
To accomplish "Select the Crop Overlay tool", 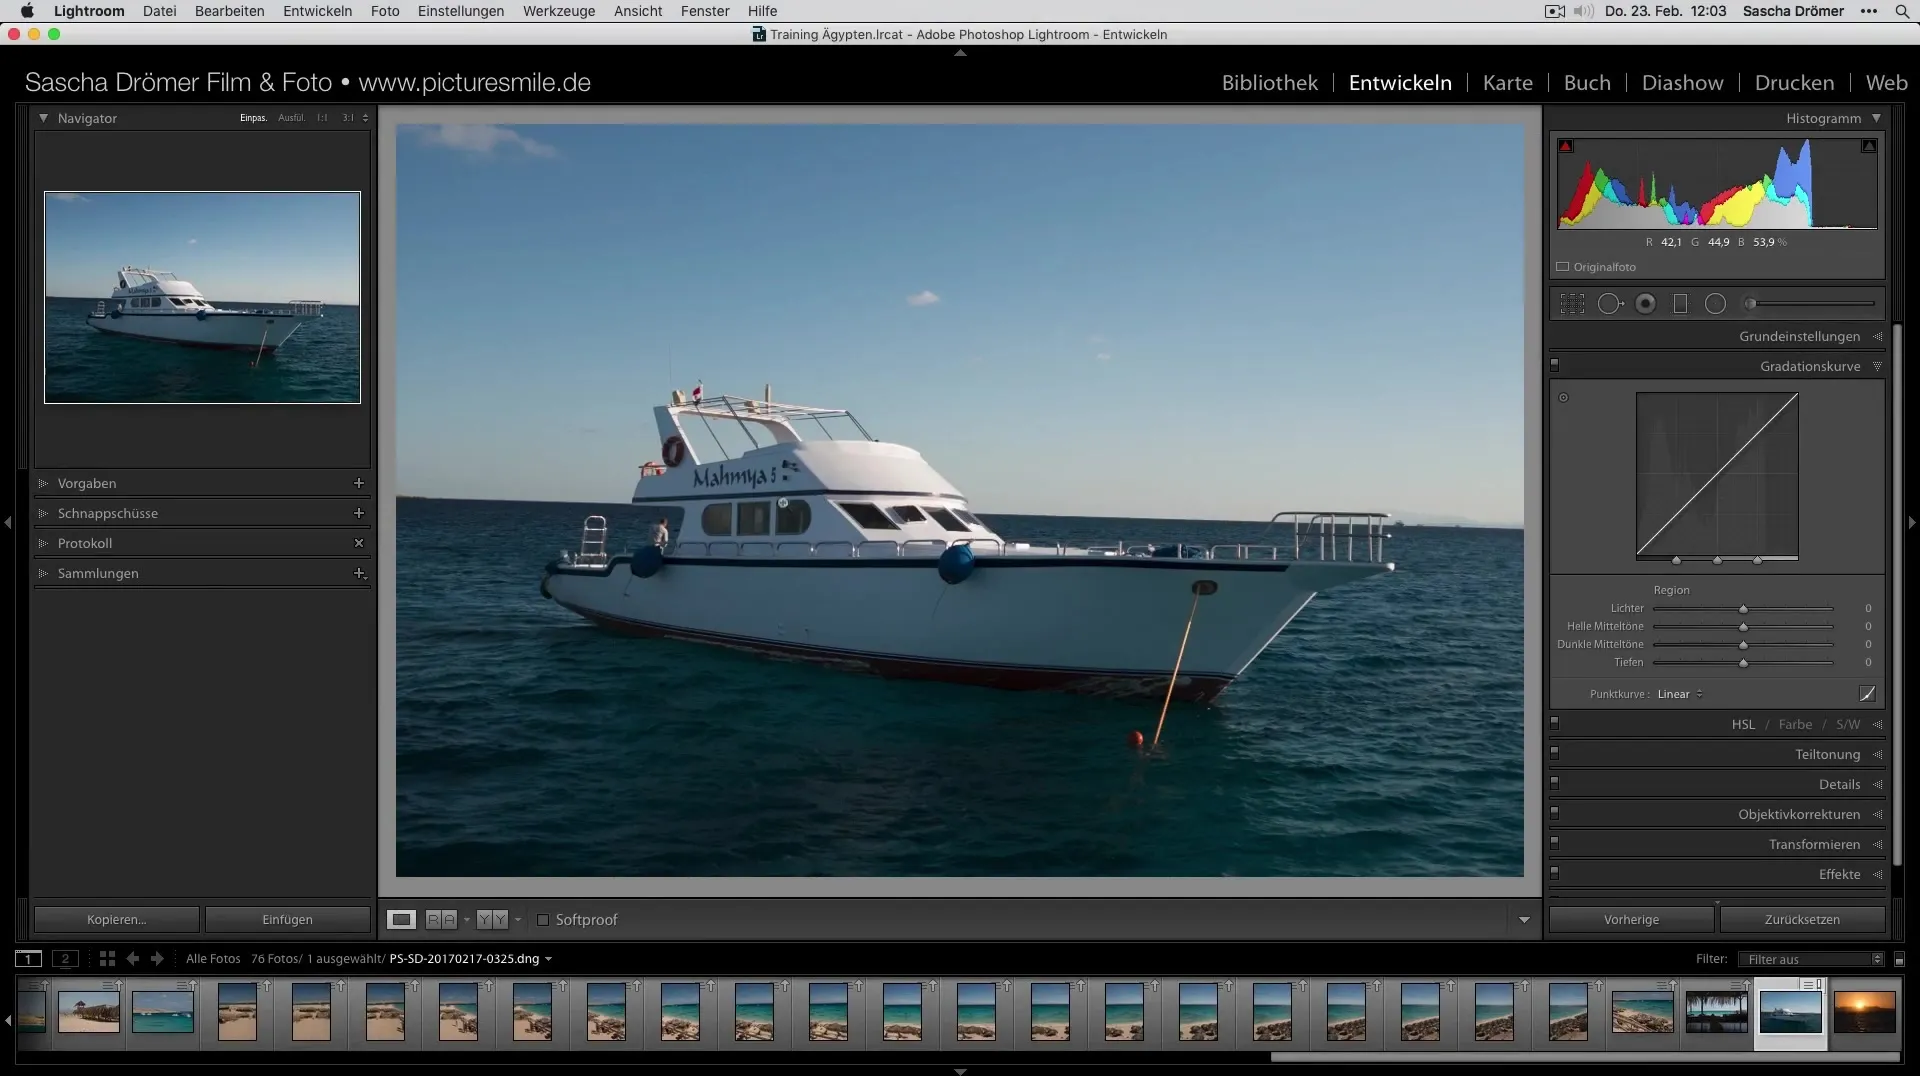I will click(x=1572, y=304).
